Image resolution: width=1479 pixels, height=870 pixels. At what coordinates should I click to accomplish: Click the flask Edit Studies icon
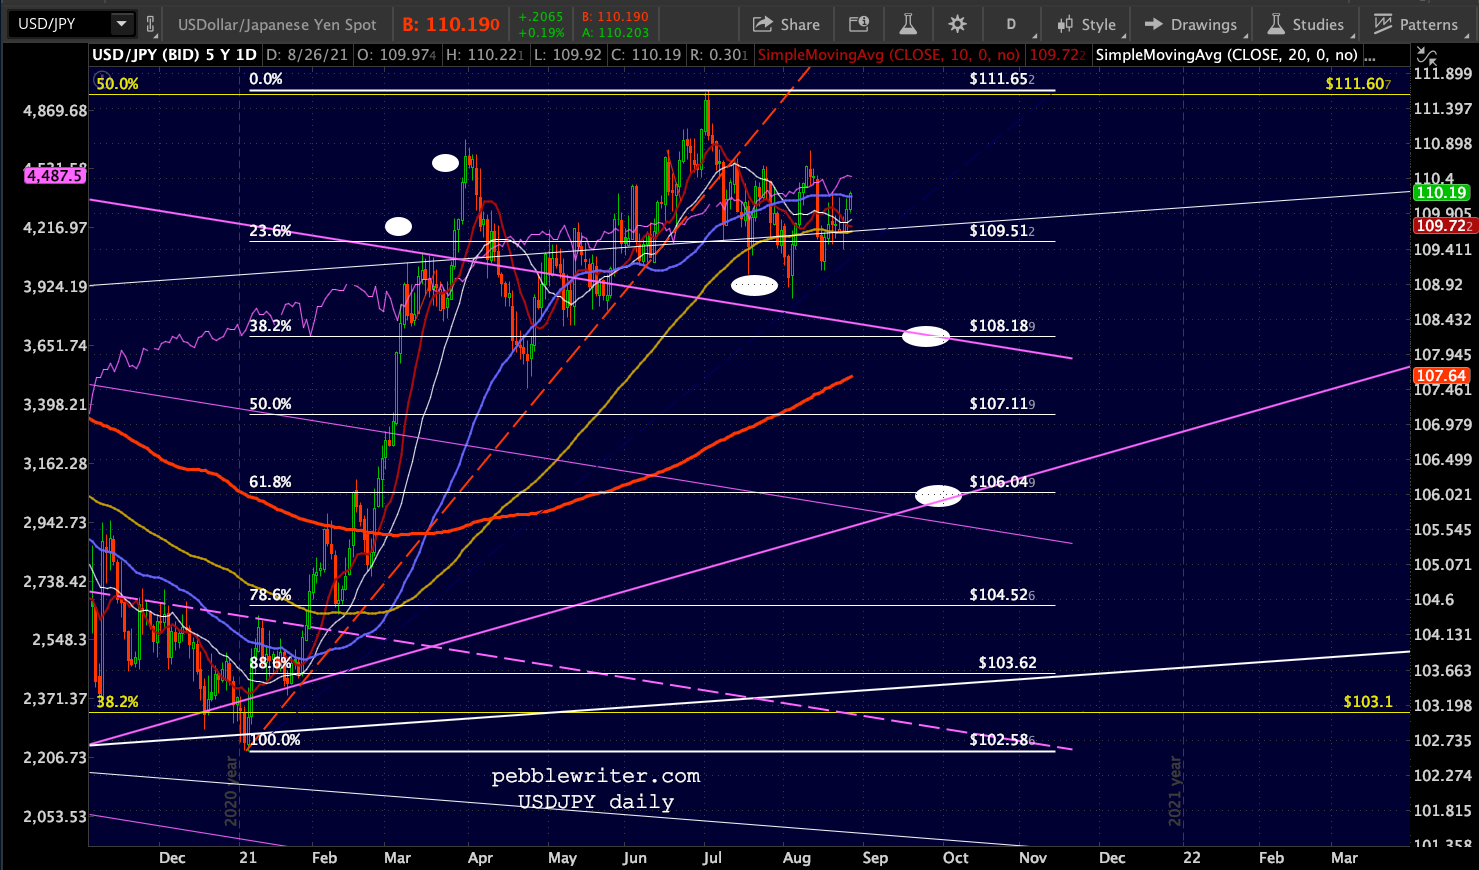(908, 24)
